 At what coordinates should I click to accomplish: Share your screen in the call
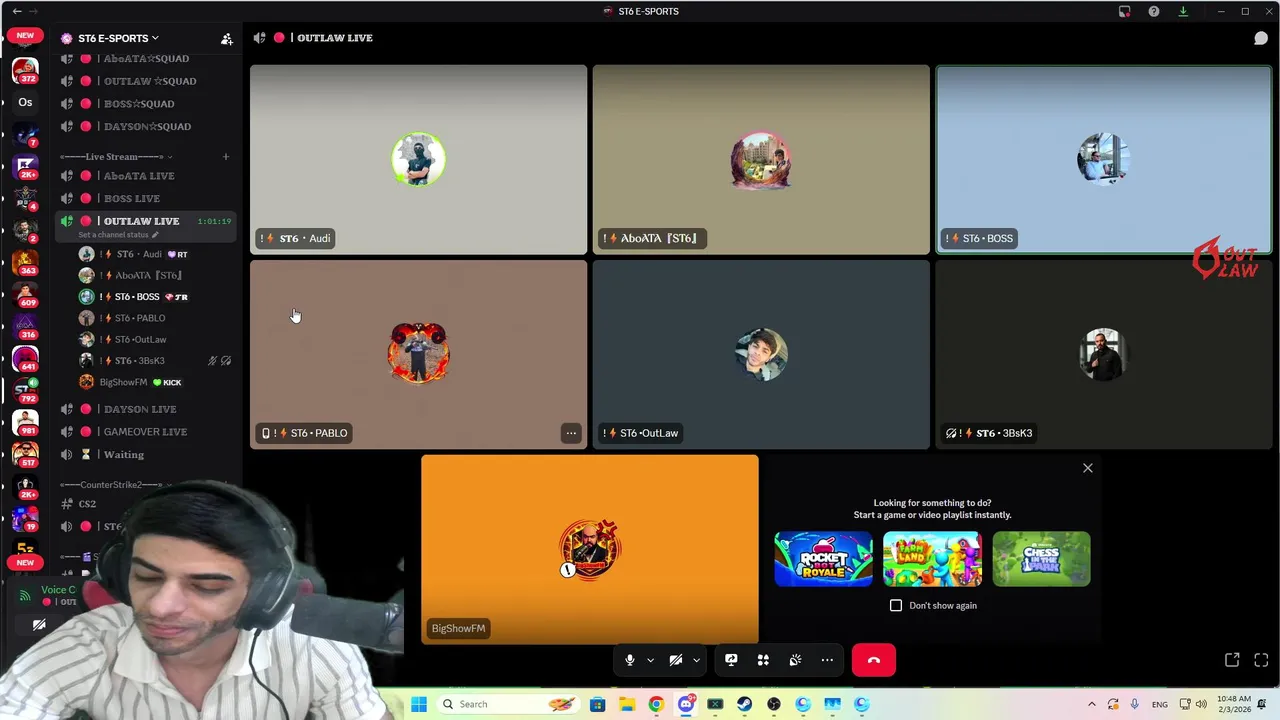[731, 660]
